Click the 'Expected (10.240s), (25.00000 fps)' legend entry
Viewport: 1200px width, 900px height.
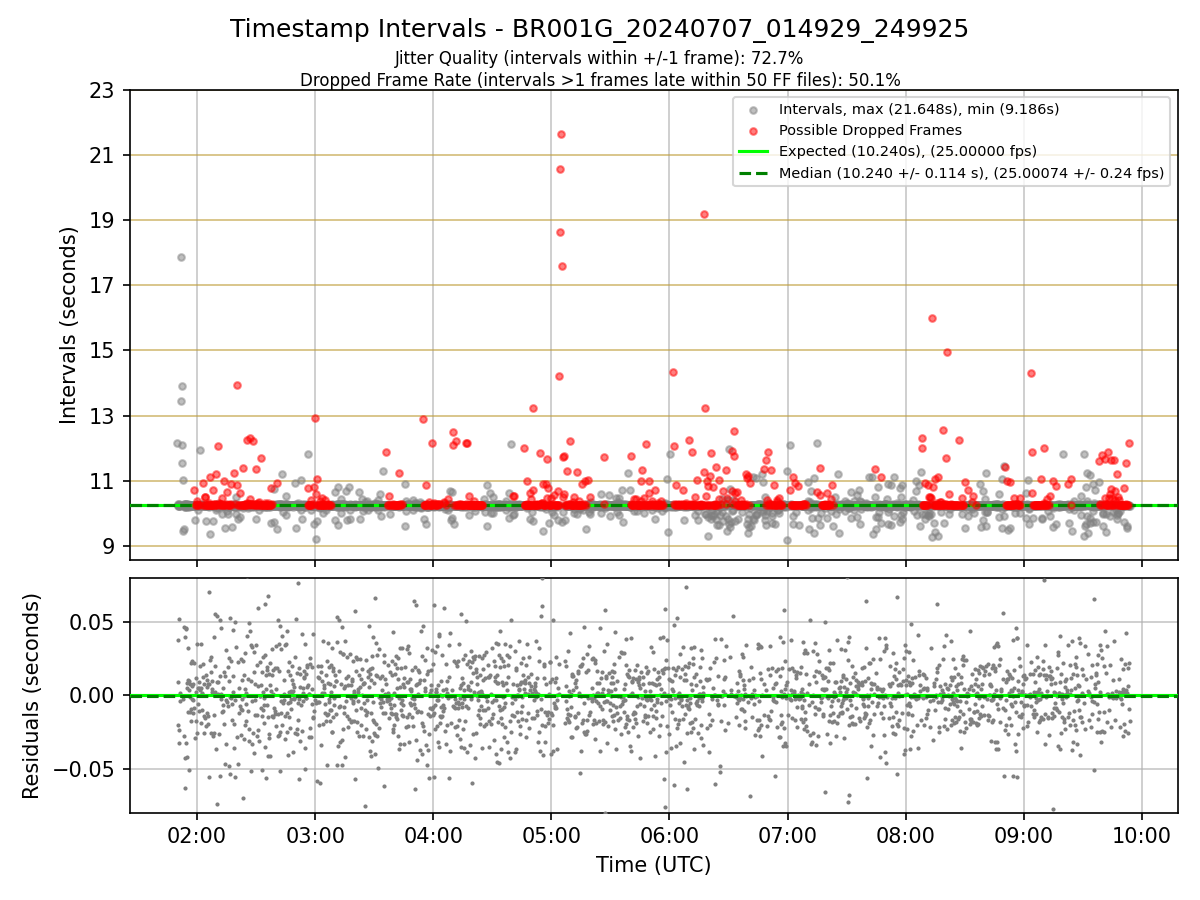pyautogui.click(x=907, y=151)
